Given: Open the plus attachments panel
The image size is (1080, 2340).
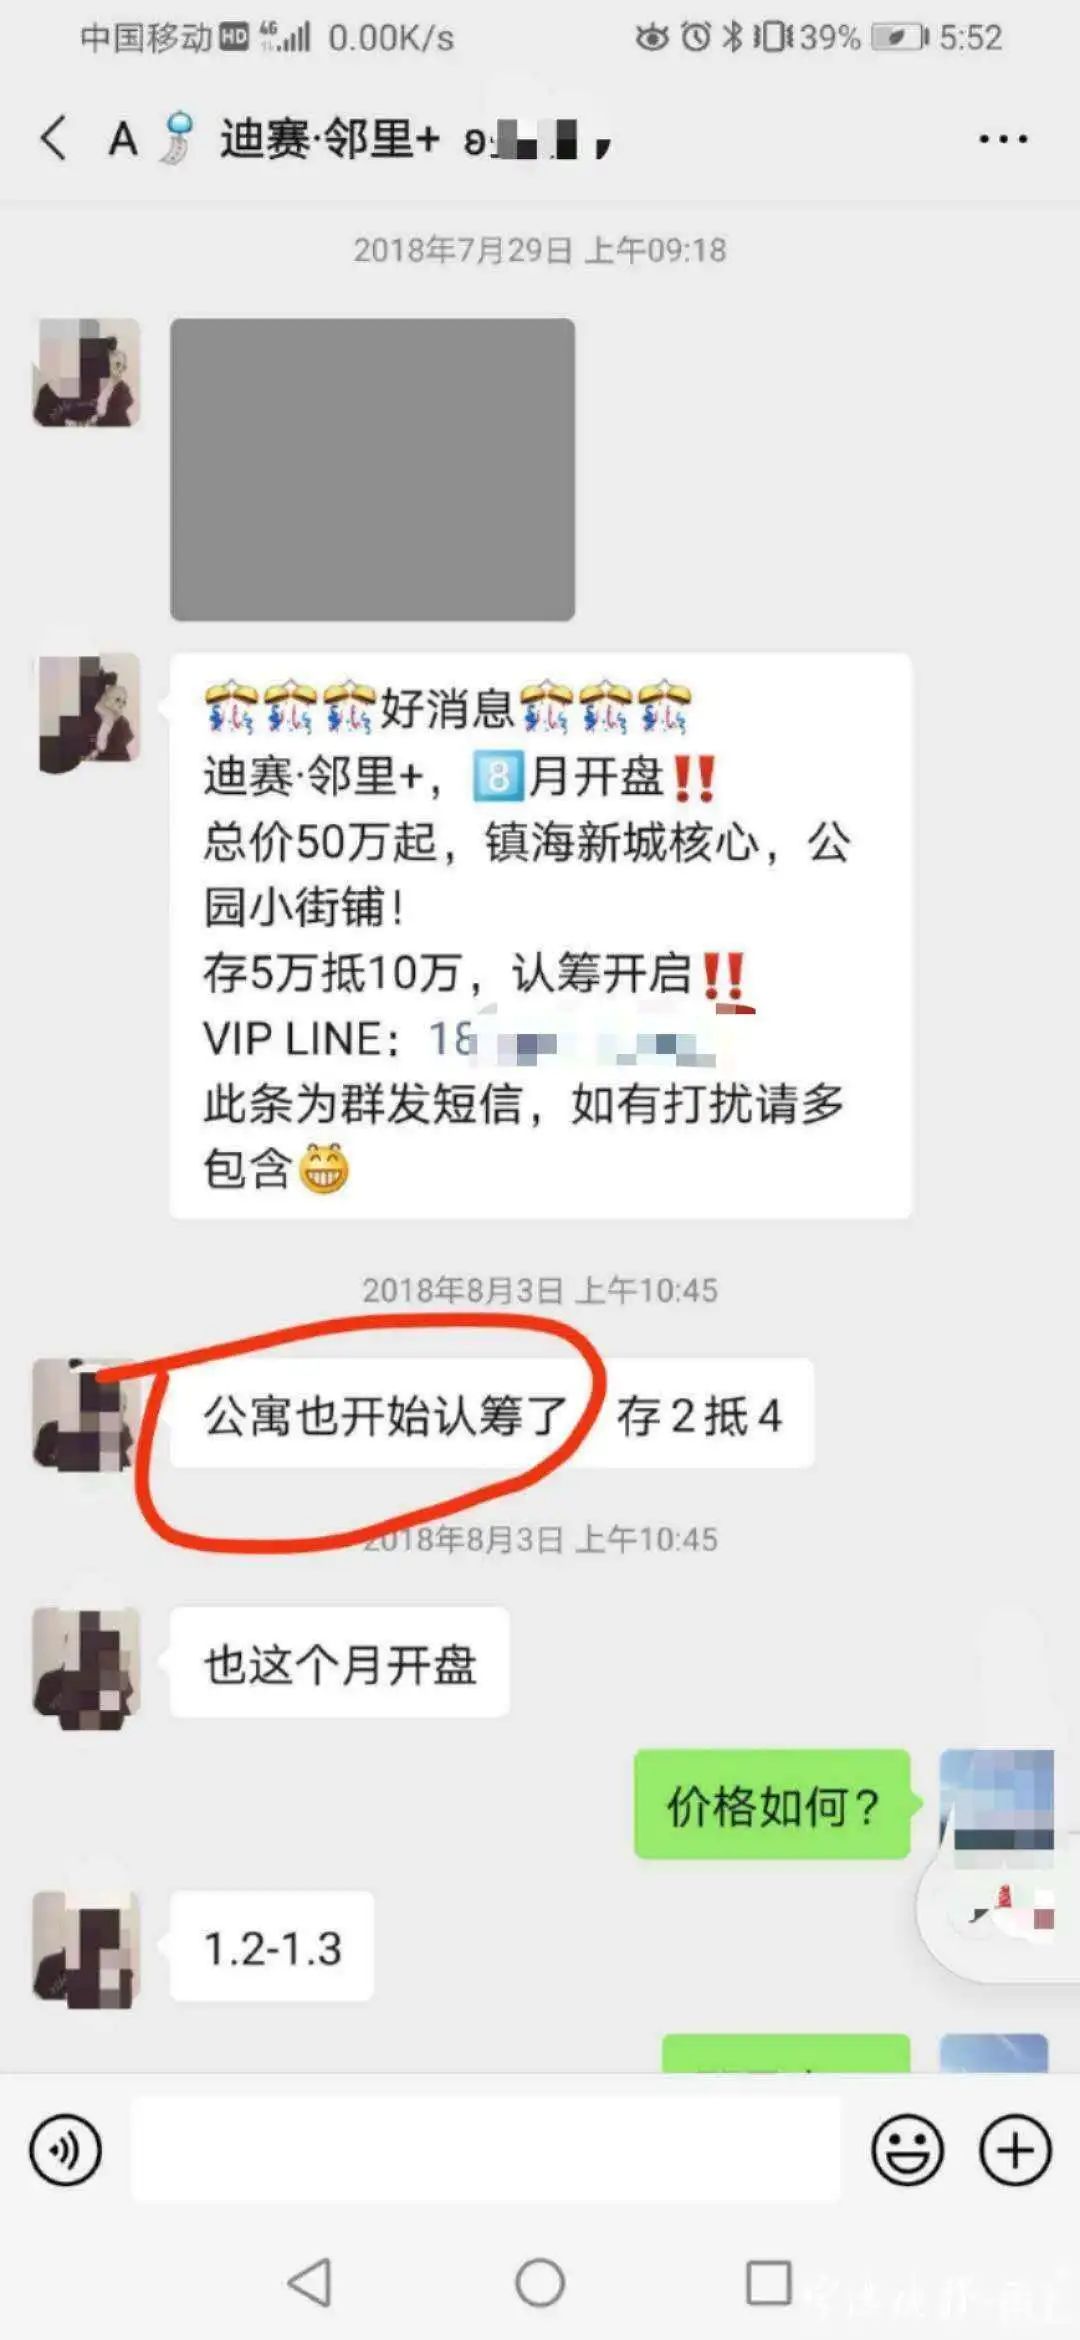Looking at the screenshot, I should 1015,2149.
